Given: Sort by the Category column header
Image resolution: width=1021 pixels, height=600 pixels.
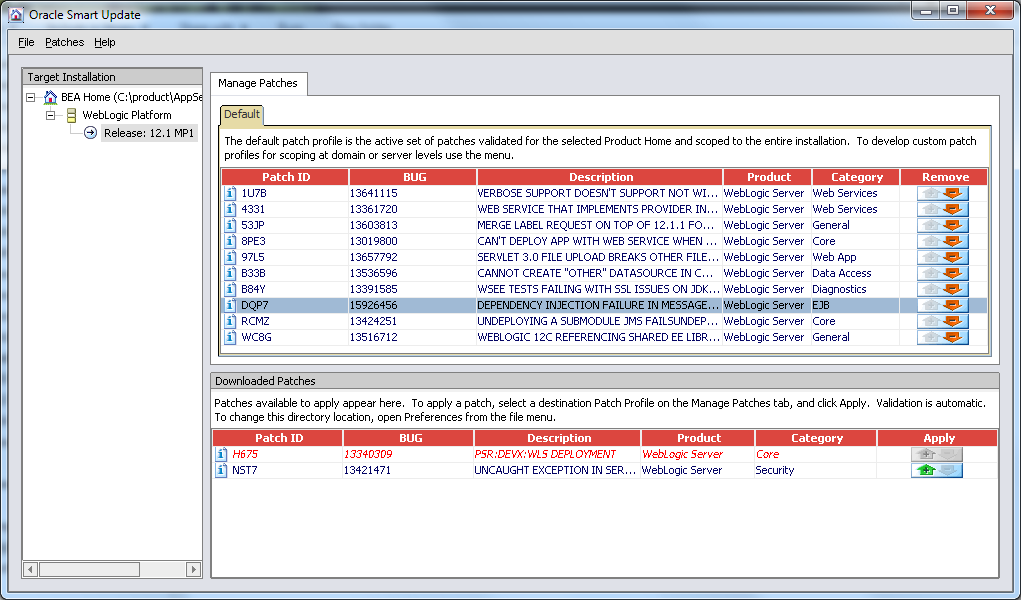Looking at the screenshot, I should point(856,177).
